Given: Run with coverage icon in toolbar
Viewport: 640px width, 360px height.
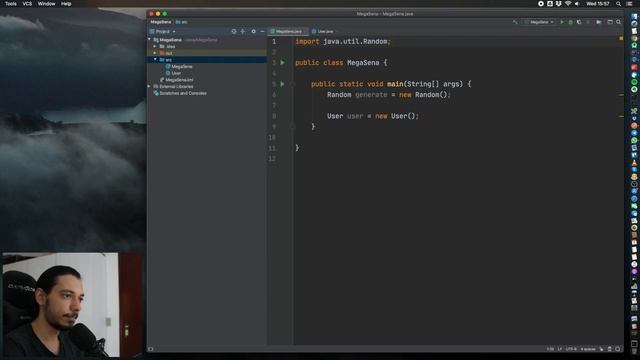Looking at the screenshot, I should click(x=579, y=22).
